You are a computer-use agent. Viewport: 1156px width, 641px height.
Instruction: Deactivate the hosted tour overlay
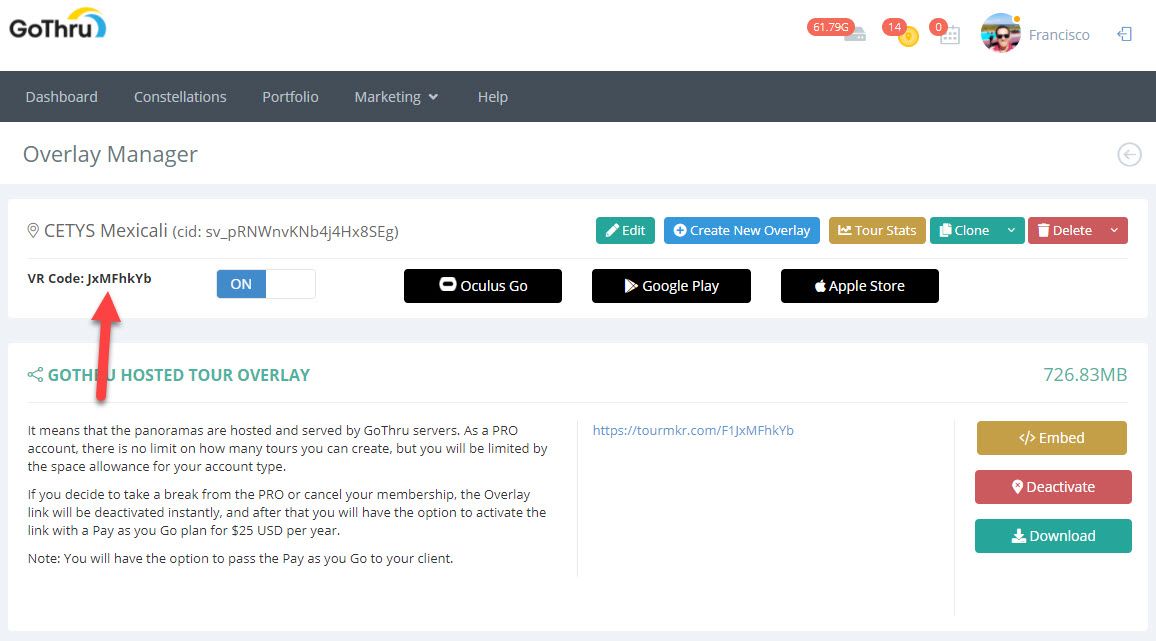tap(1053, 487)
